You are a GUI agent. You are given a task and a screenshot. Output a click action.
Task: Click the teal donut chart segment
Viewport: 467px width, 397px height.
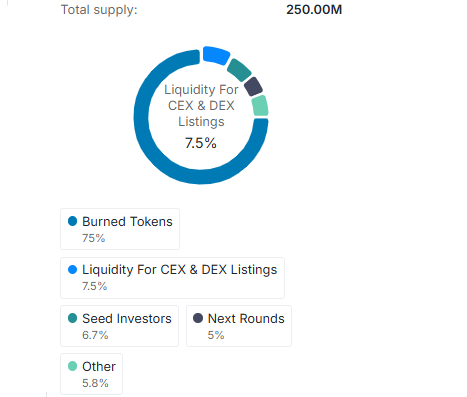pos(239,70)
